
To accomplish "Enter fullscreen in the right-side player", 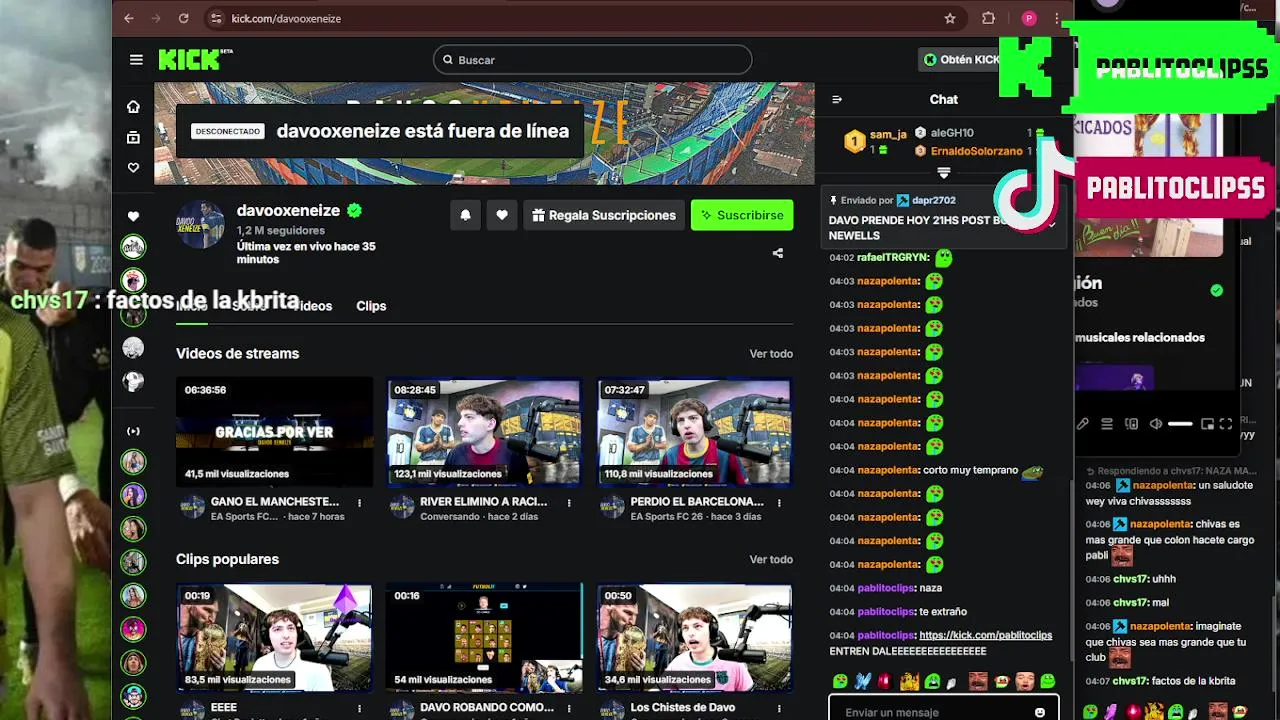I will click(x=1226, y=424).
